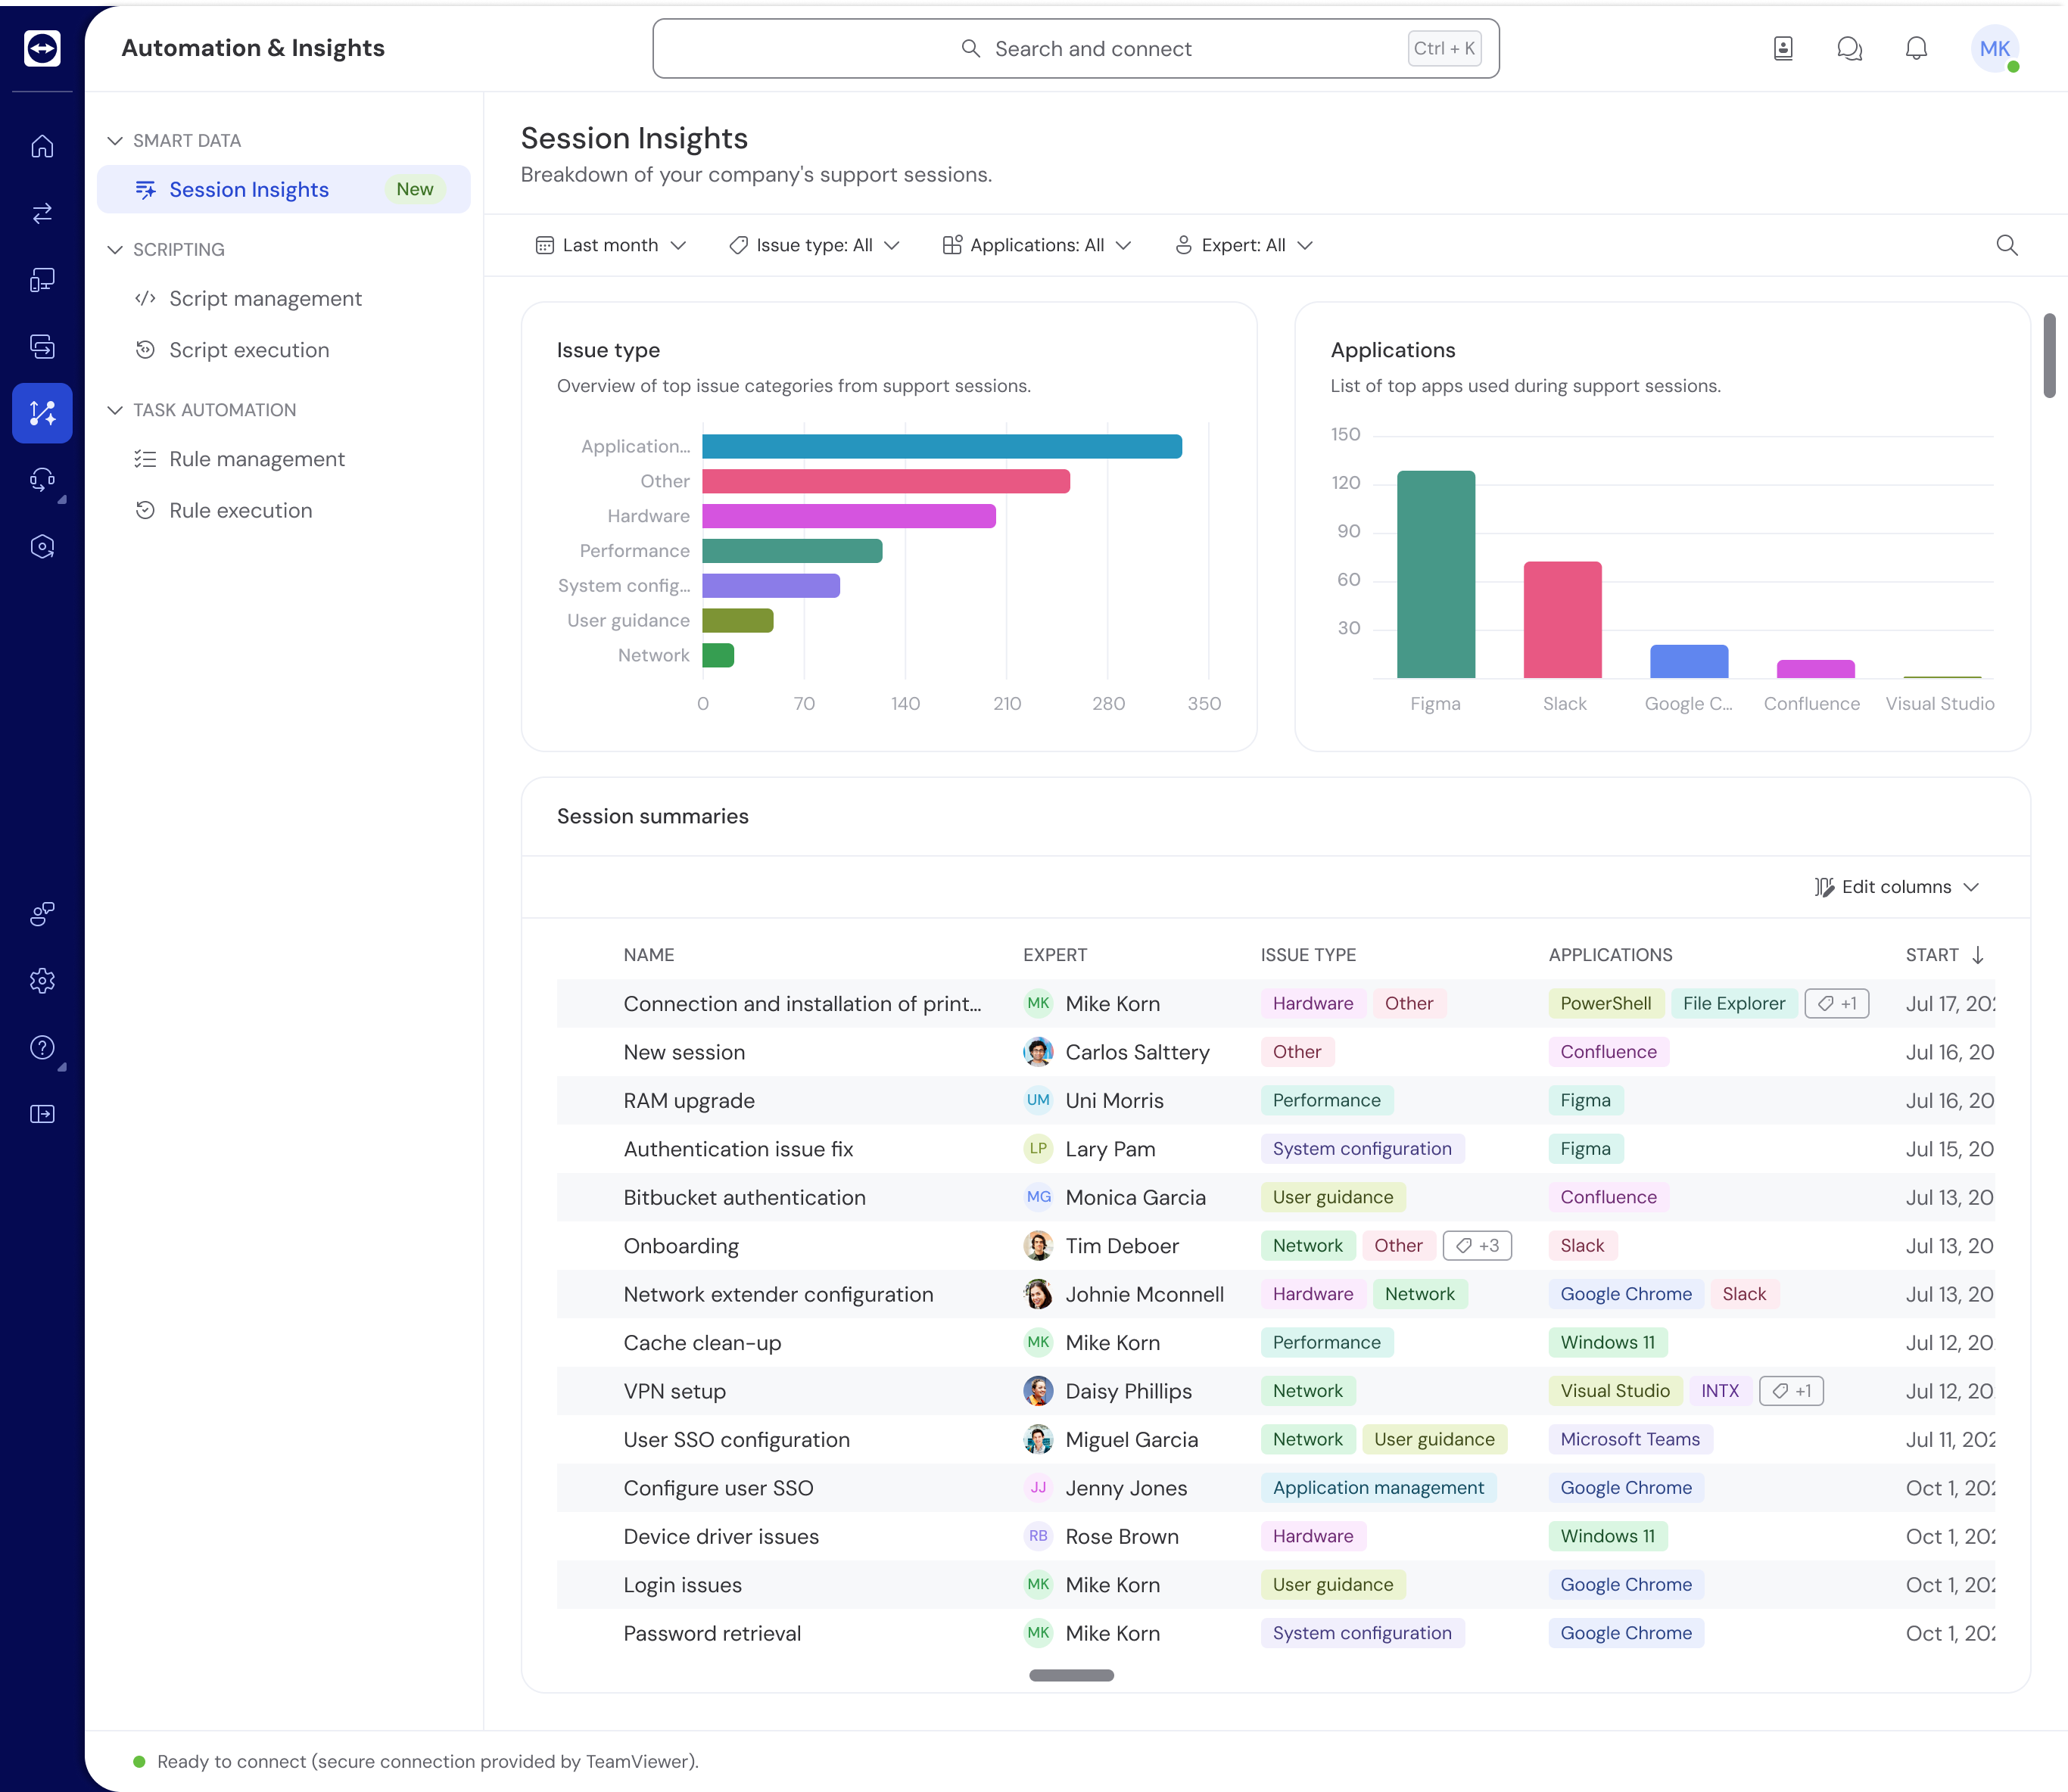Collapse the TASK AUTOMATION section

pos(114,409)
